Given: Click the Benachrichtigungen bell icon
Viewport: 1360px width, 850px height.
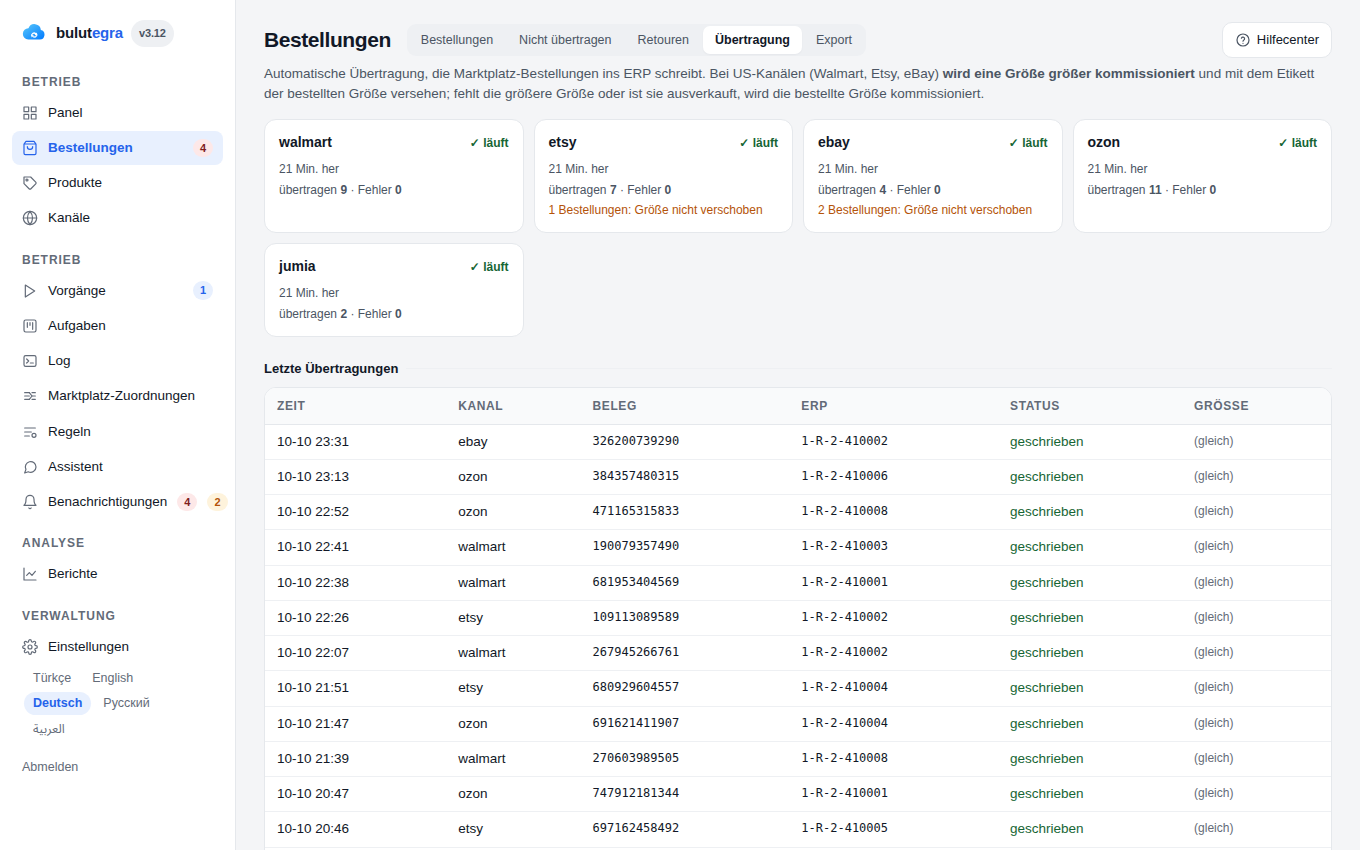Looking at the screenshot, I should 30,502.
